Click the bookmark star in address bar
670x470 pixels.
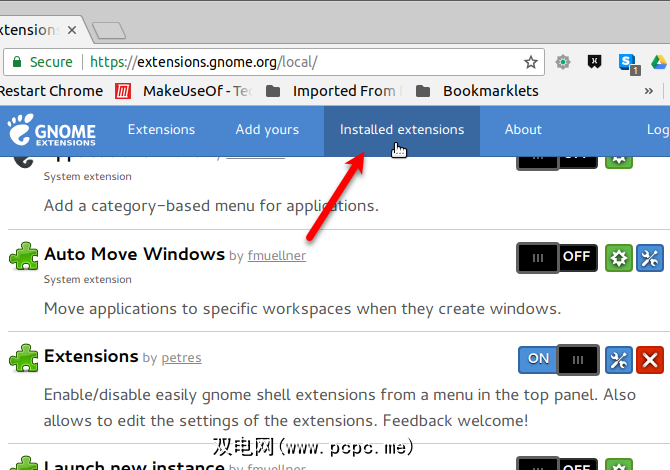click(531, 62)
